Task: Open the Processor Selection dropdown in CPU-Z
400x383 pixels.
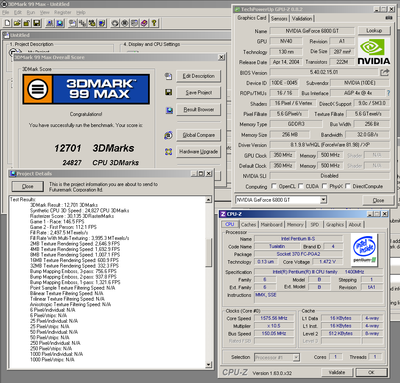Action: coord(296,358)
